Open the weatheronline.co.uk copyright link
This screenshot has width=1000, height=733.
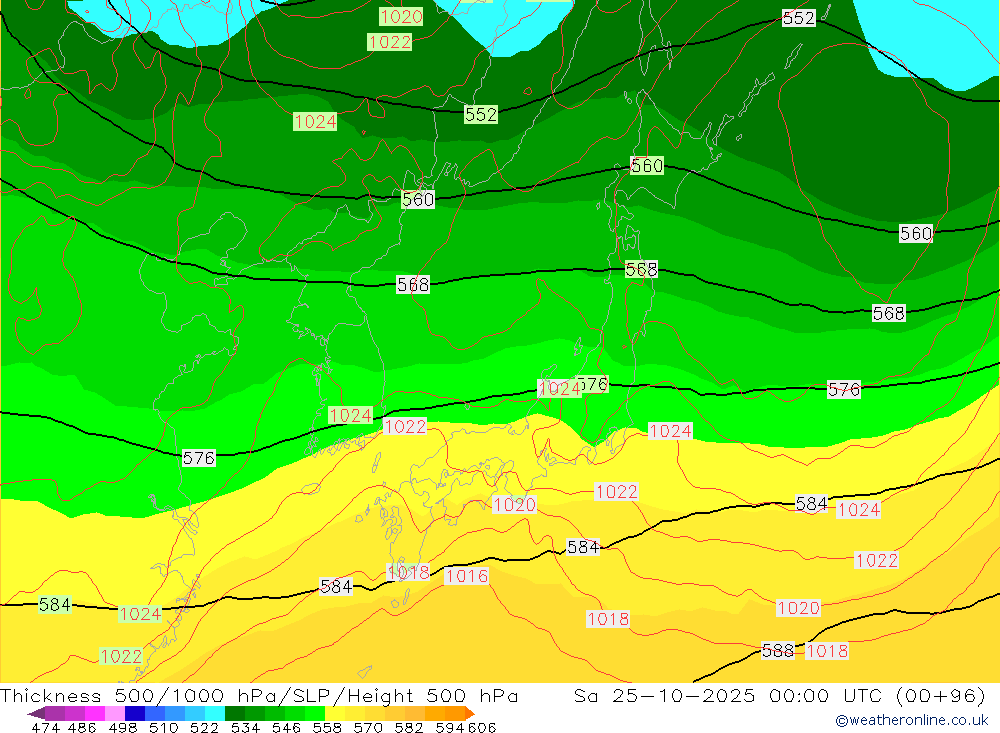pos(912,720)
